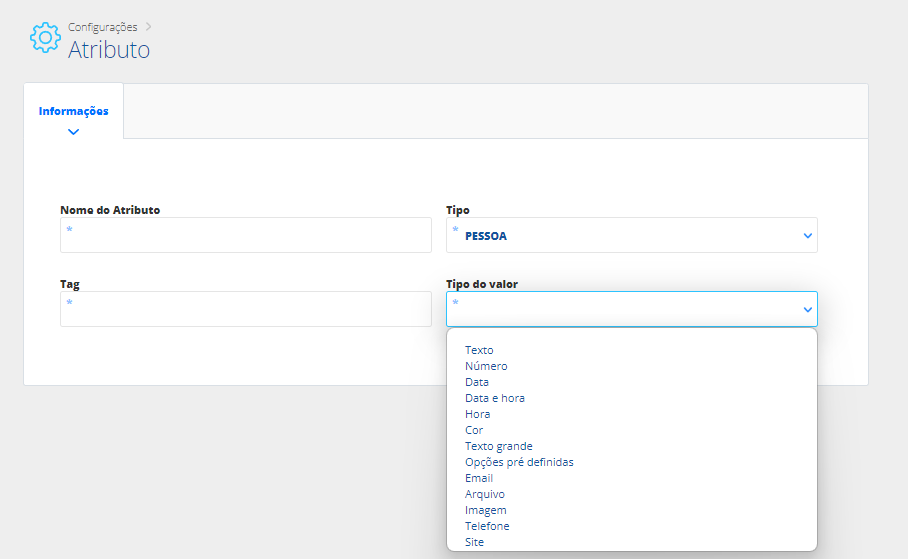908x559 pixels.
Task: Open the Configurações breadcrumb link
Action: click(102, 27)
